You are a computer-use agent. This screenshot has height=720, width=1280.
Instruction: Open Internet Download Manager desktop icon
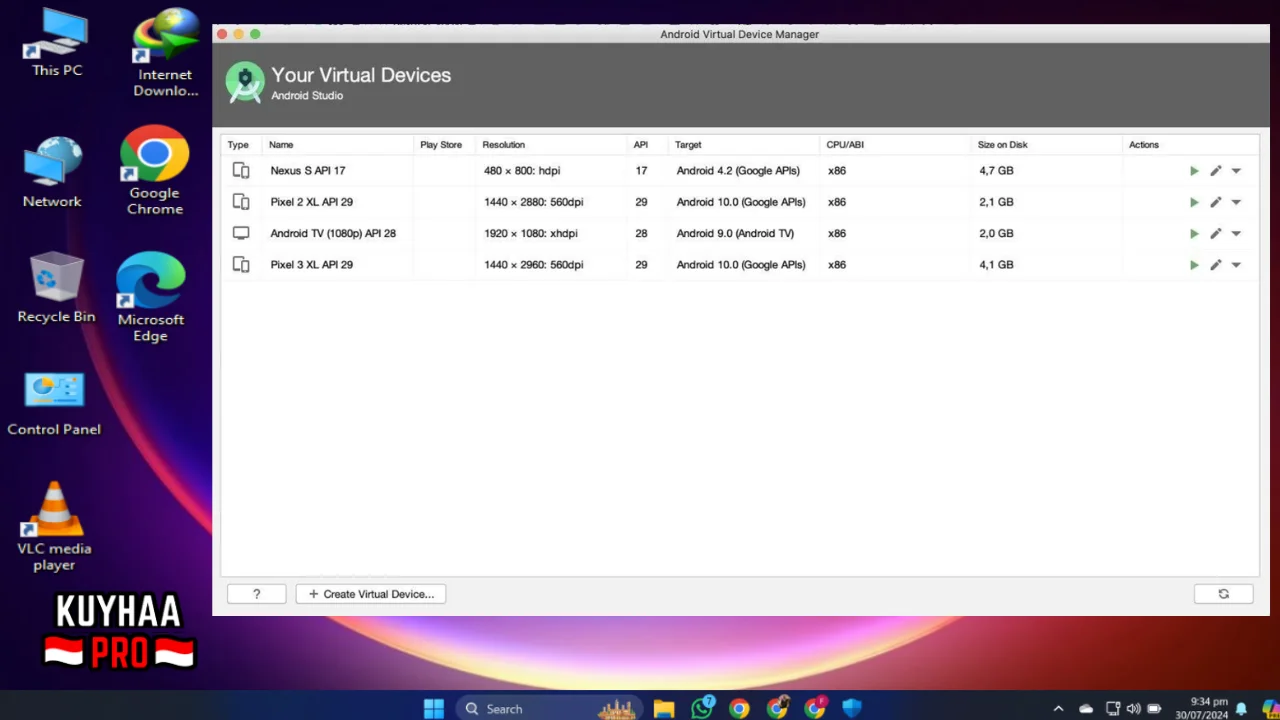pyautogui.click(x=165, y=52)
